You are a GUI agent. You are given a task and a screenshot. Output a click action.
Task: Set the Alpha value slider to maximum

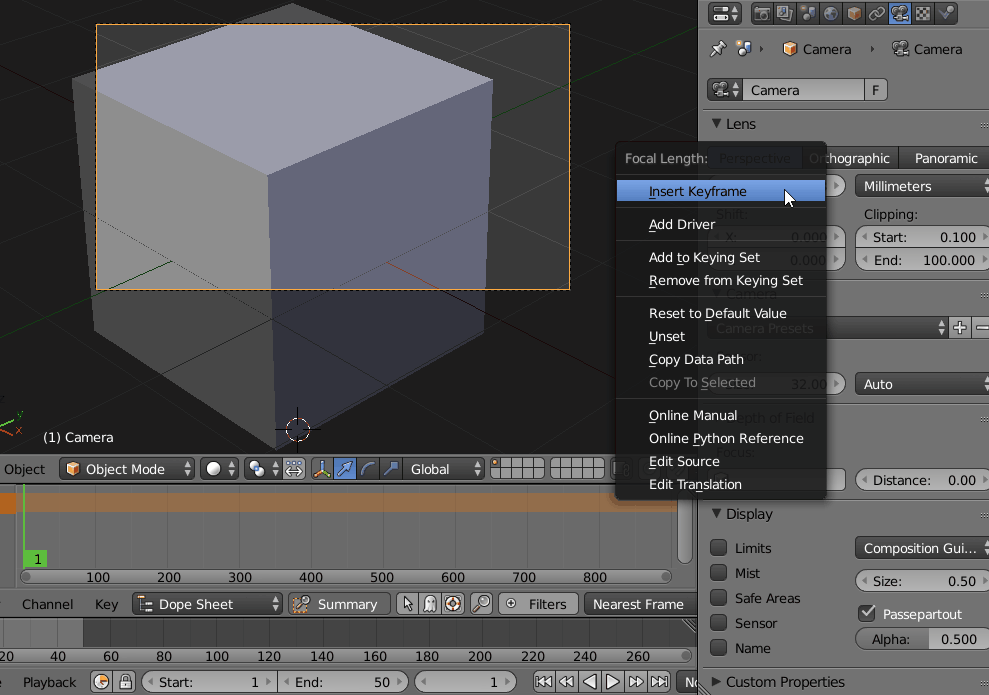click(x=983, y=638)
